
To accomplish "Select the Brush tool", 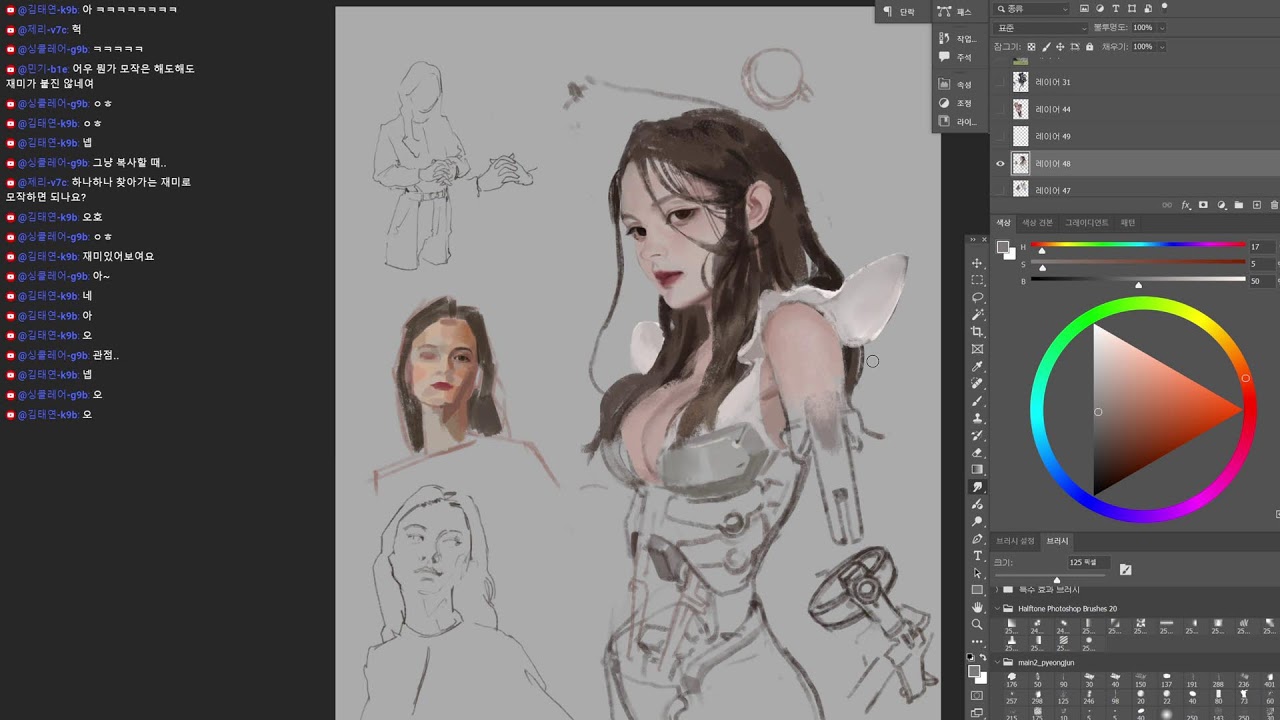I will (x=977, y=401).
